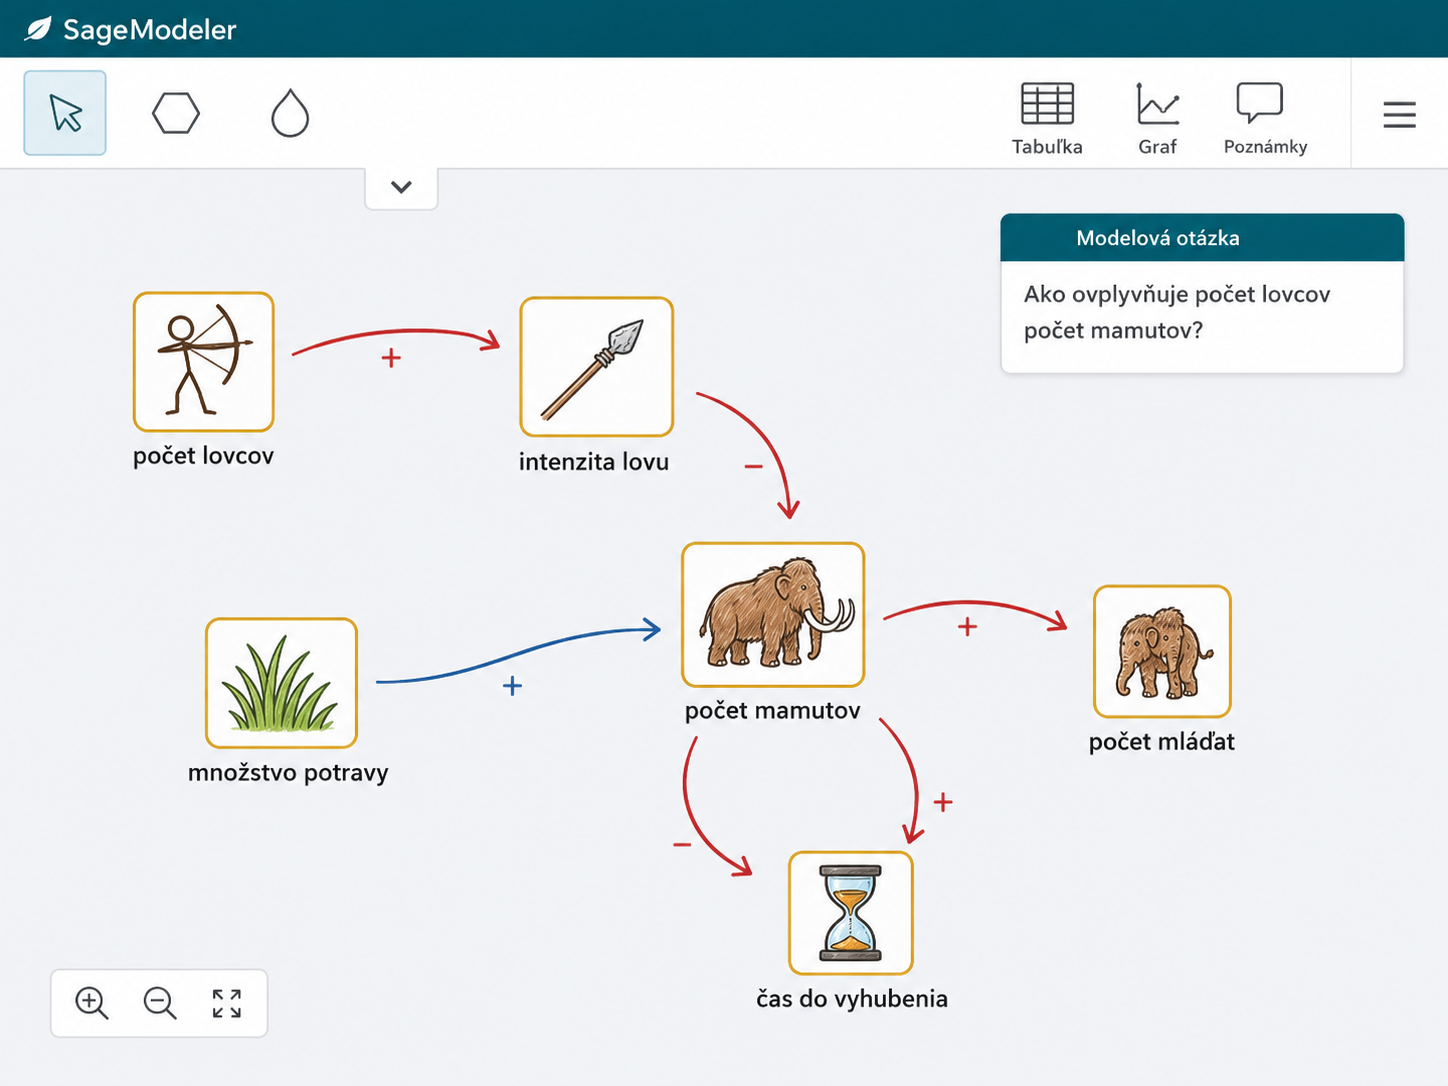Fit the model to screen
1448x1086 pixels.
point(227,1003)
